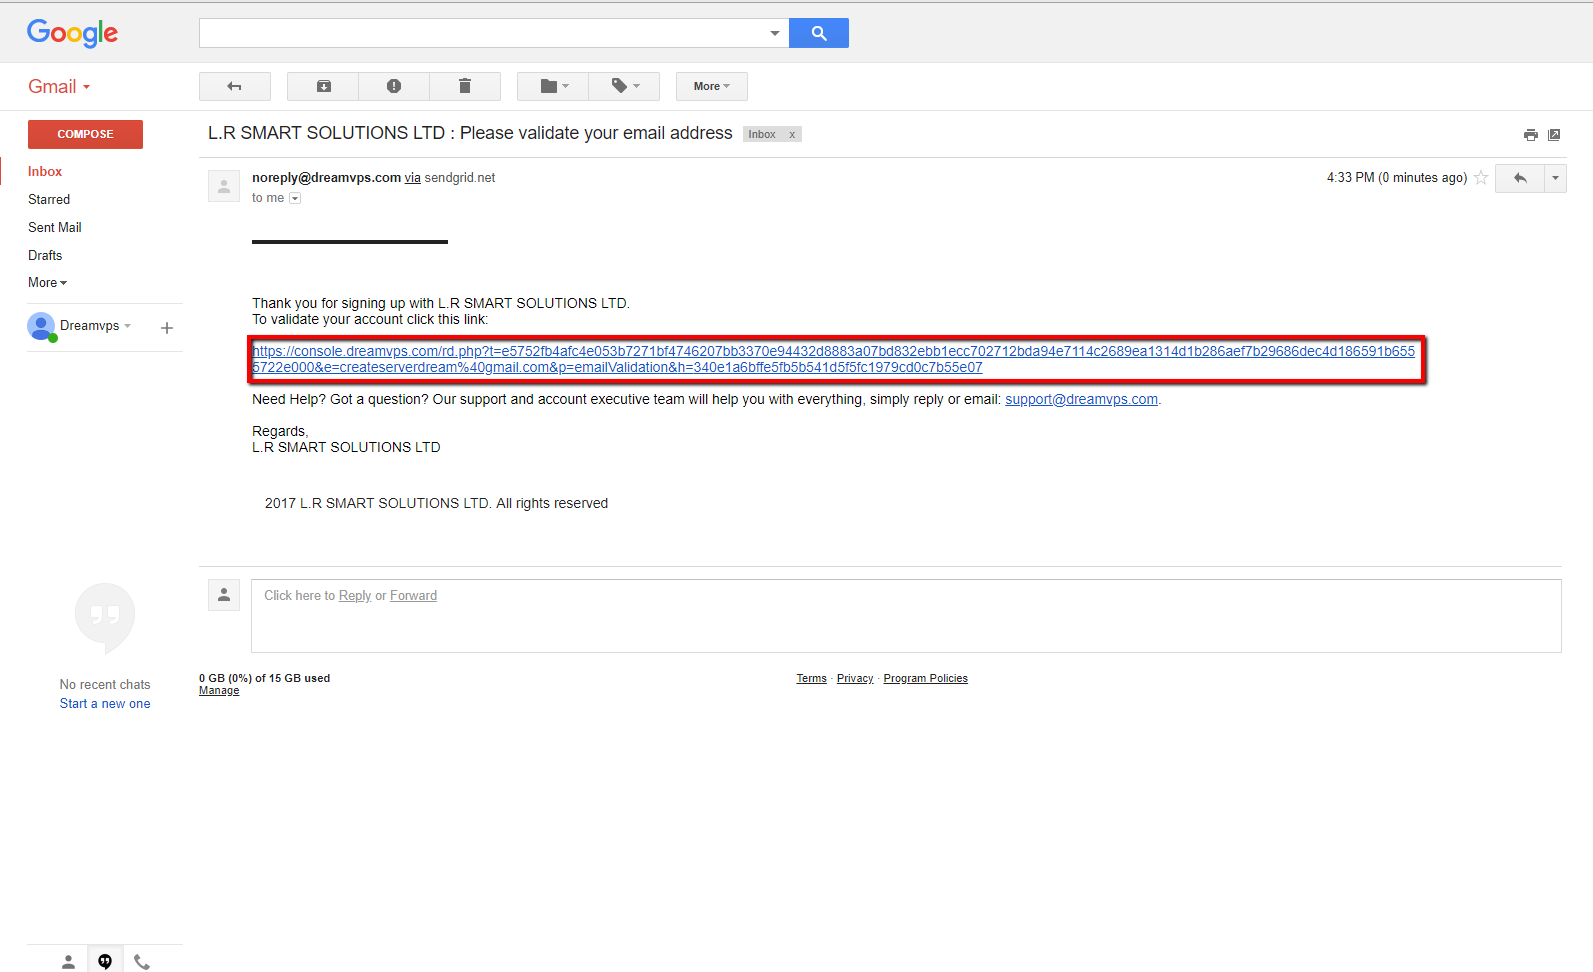1593x972 pixels.
Task: Open the message more-options dropdown arrow
Action: pyautogui.click(x=1555, y=178)
